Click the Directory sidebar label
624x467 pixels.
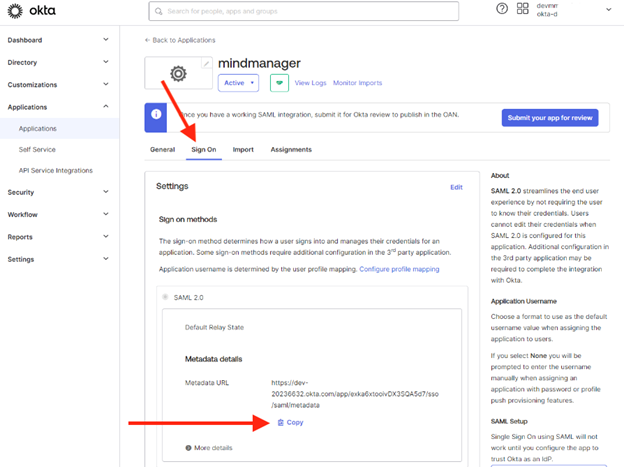[x=22, y=63]
